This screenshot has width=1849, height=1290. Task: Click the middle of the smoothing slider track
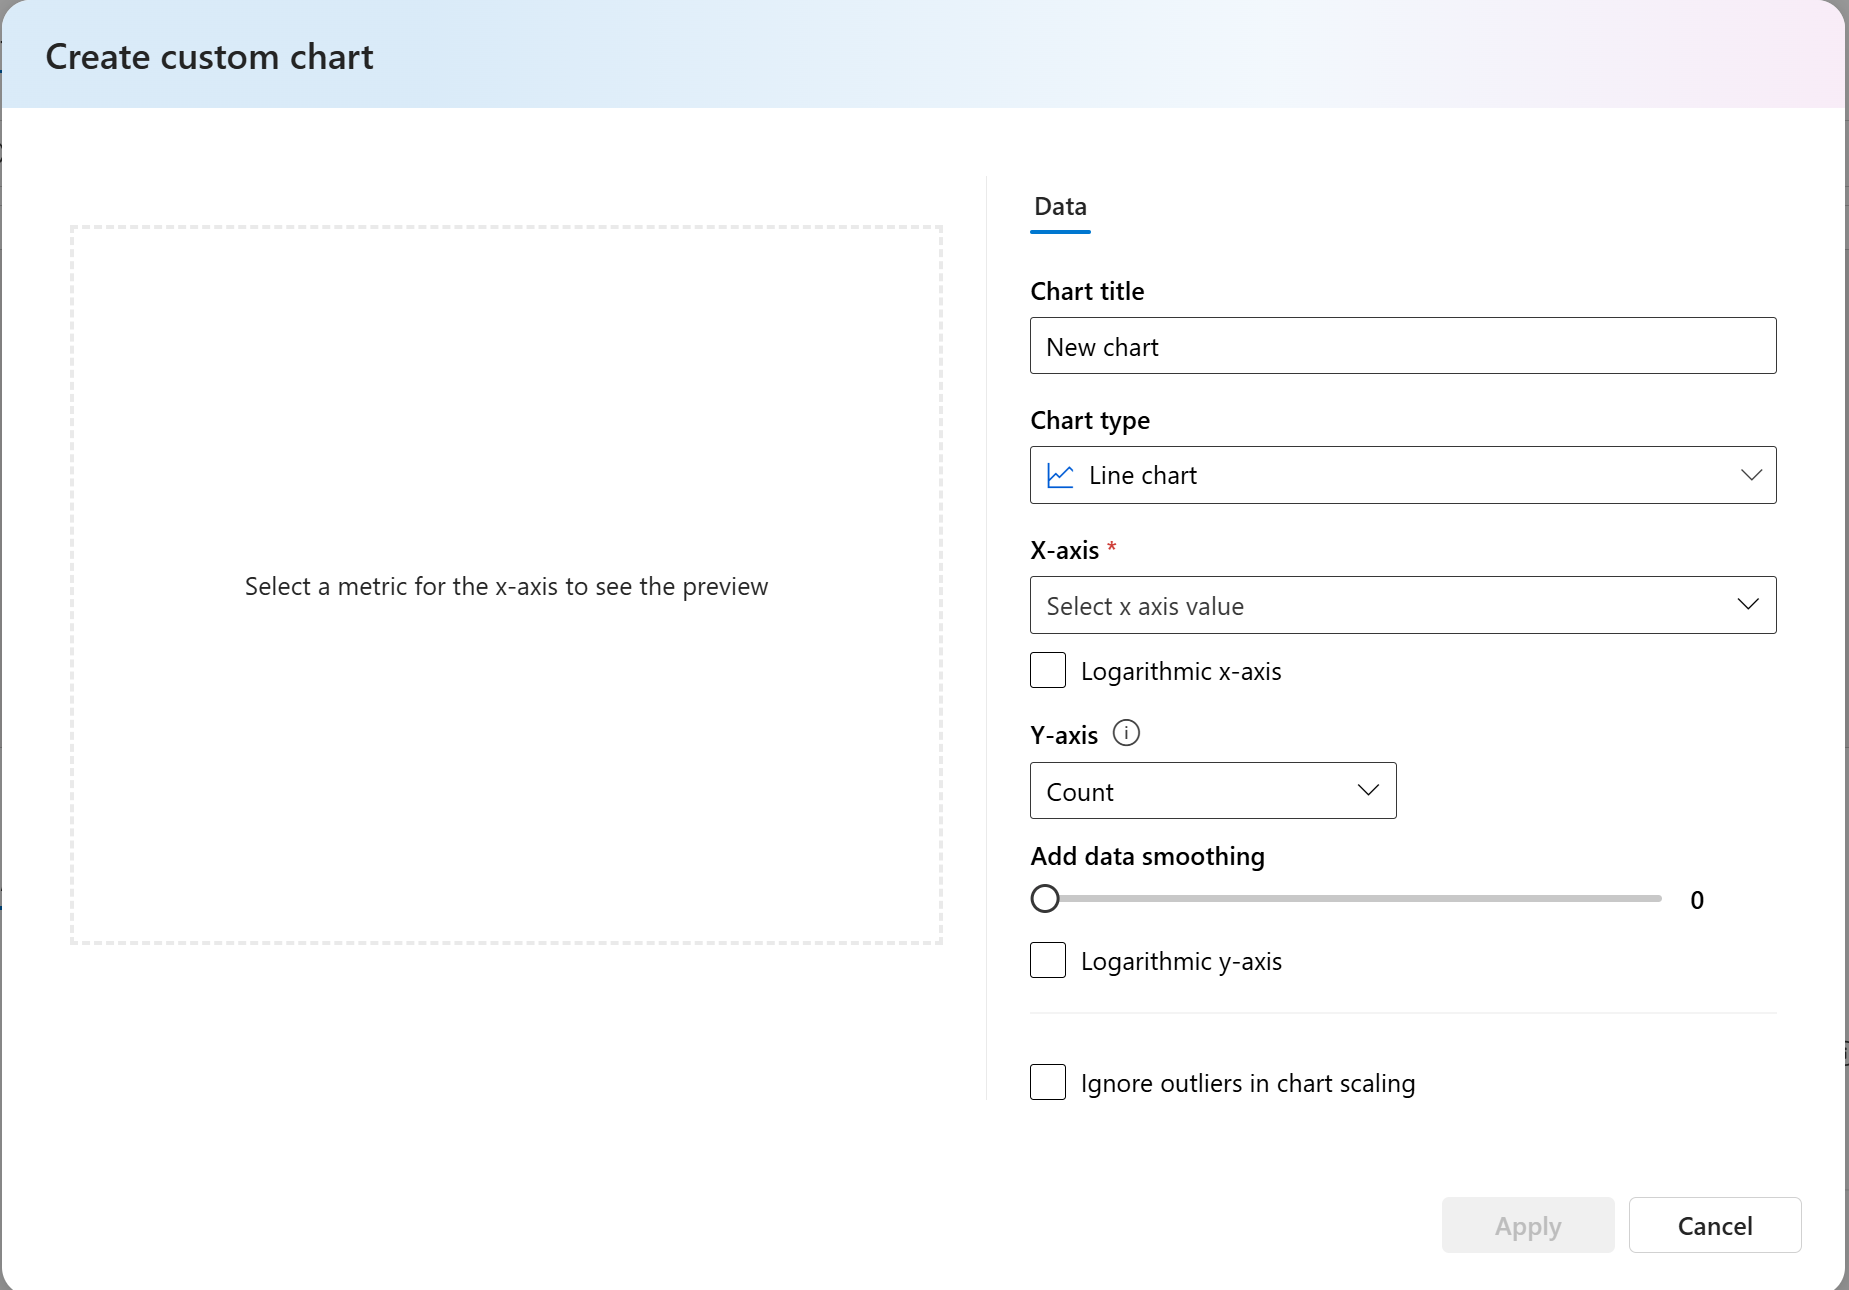click(1353, 899)
